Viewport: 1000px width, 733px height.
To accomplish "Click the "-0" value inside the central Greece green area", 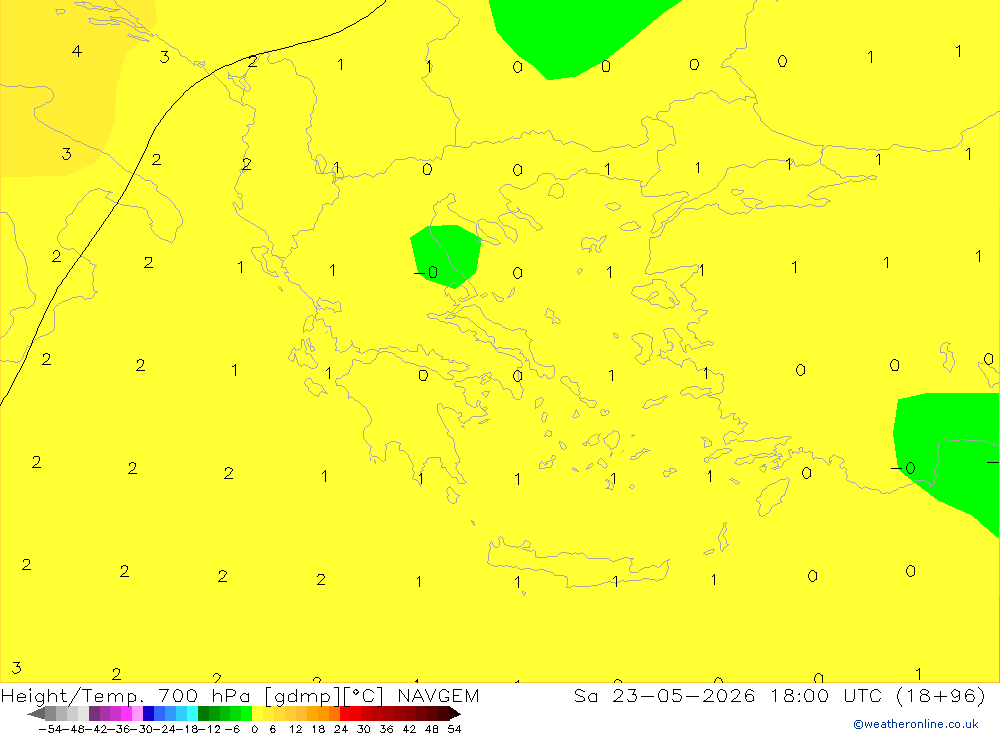I will point(427,273).
